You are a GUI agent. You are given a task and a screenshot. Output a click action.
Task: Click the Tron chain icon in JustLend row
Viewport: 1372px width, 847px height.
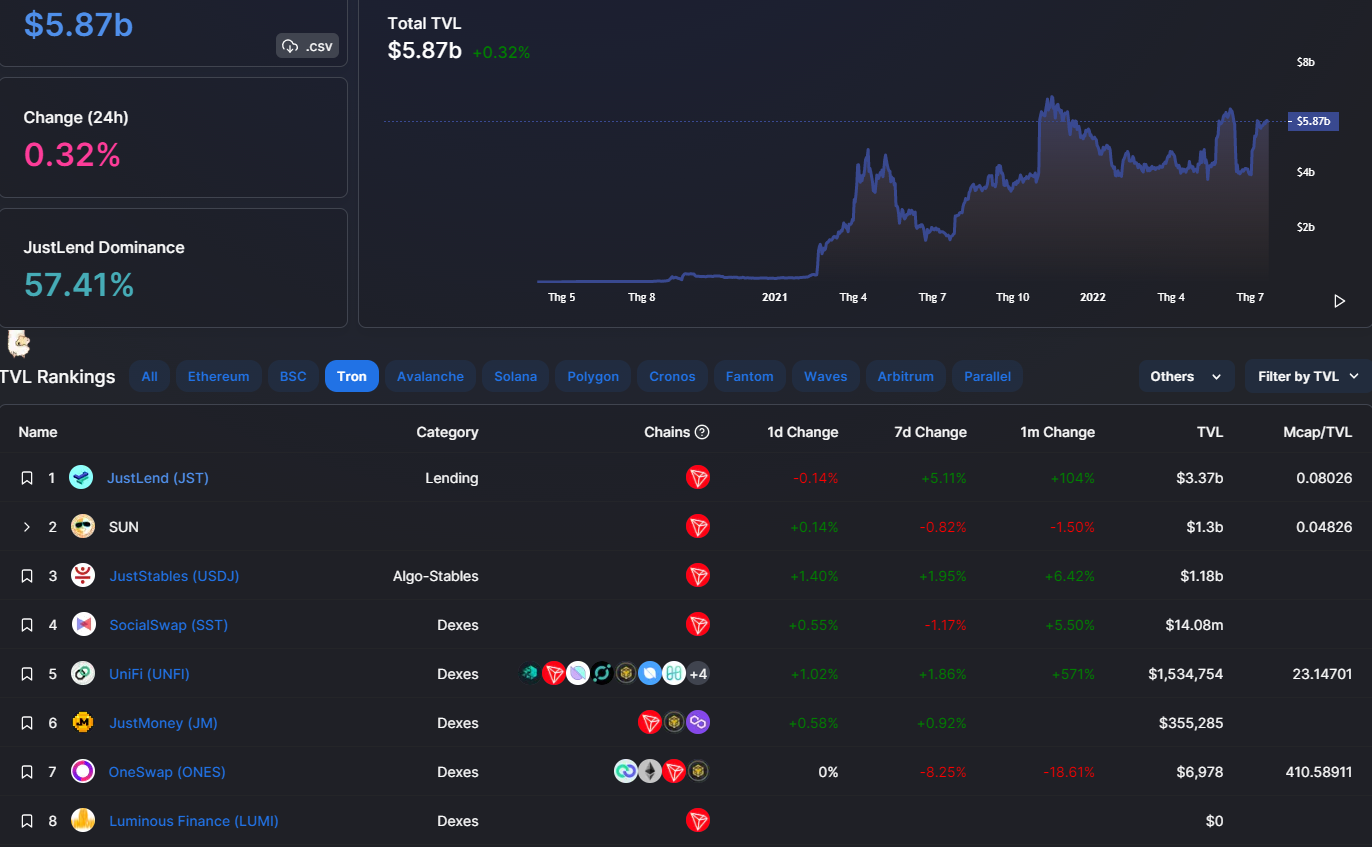tap(698, 478)
